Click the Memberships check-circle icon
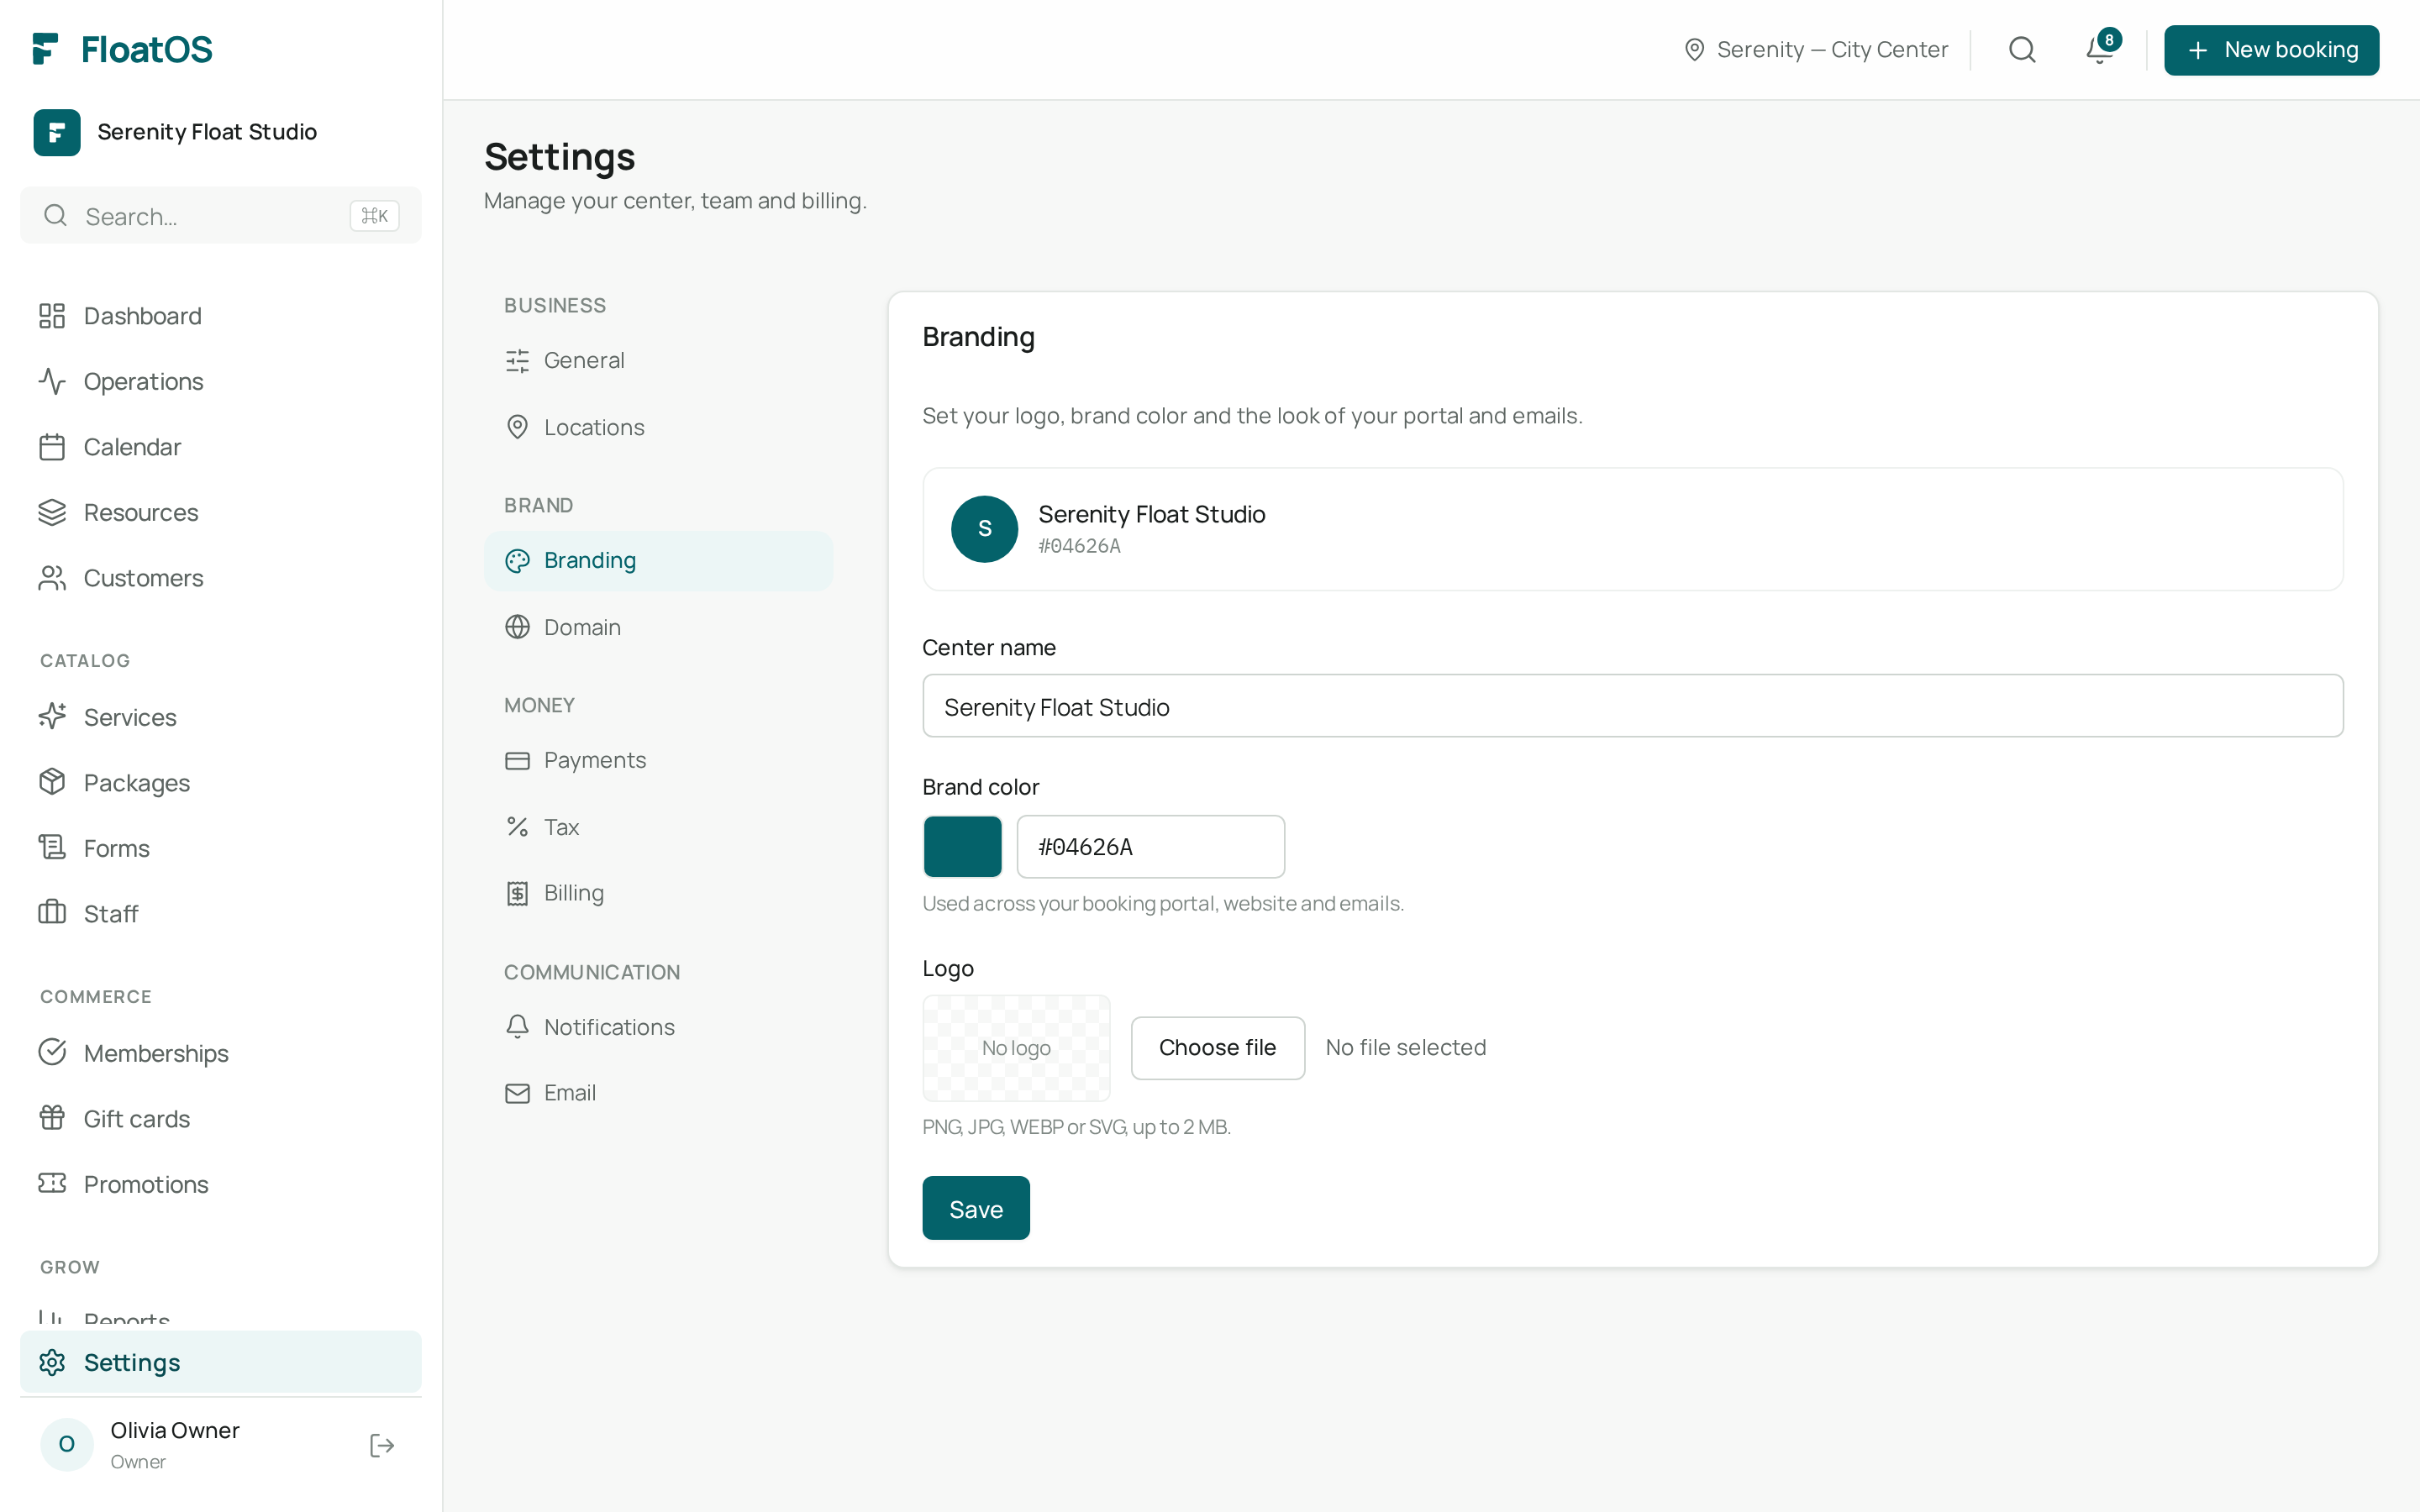The height and width of the screenshot is (1512, 2420). [52, 1053]
